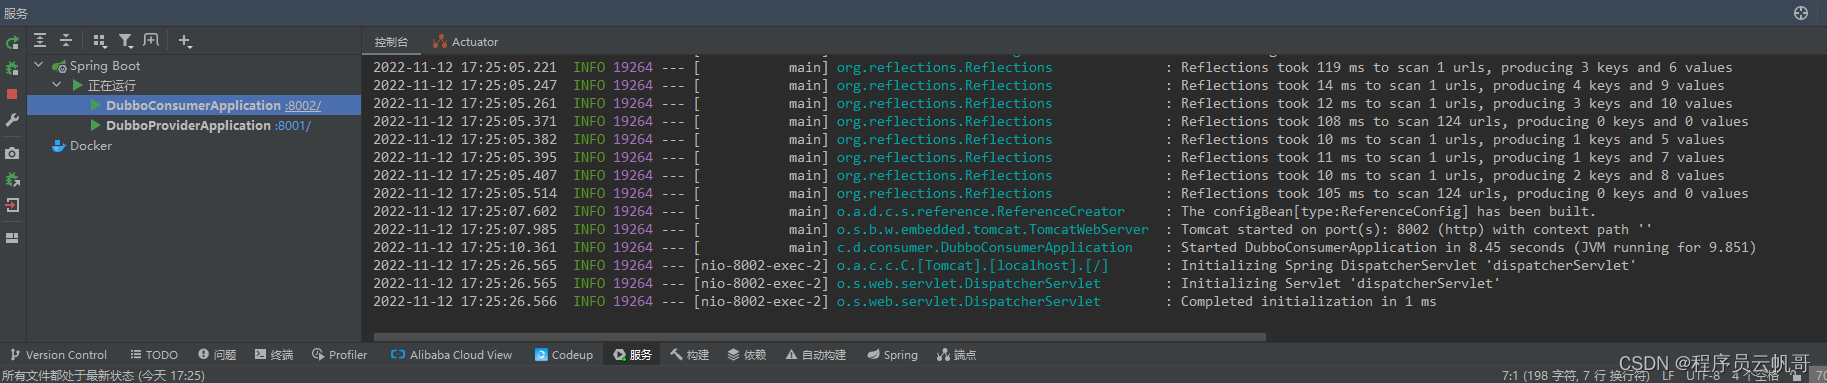1827x383 pixels.
Task: Click the UTF-8 encoding status indicator
Action: 1704,376
